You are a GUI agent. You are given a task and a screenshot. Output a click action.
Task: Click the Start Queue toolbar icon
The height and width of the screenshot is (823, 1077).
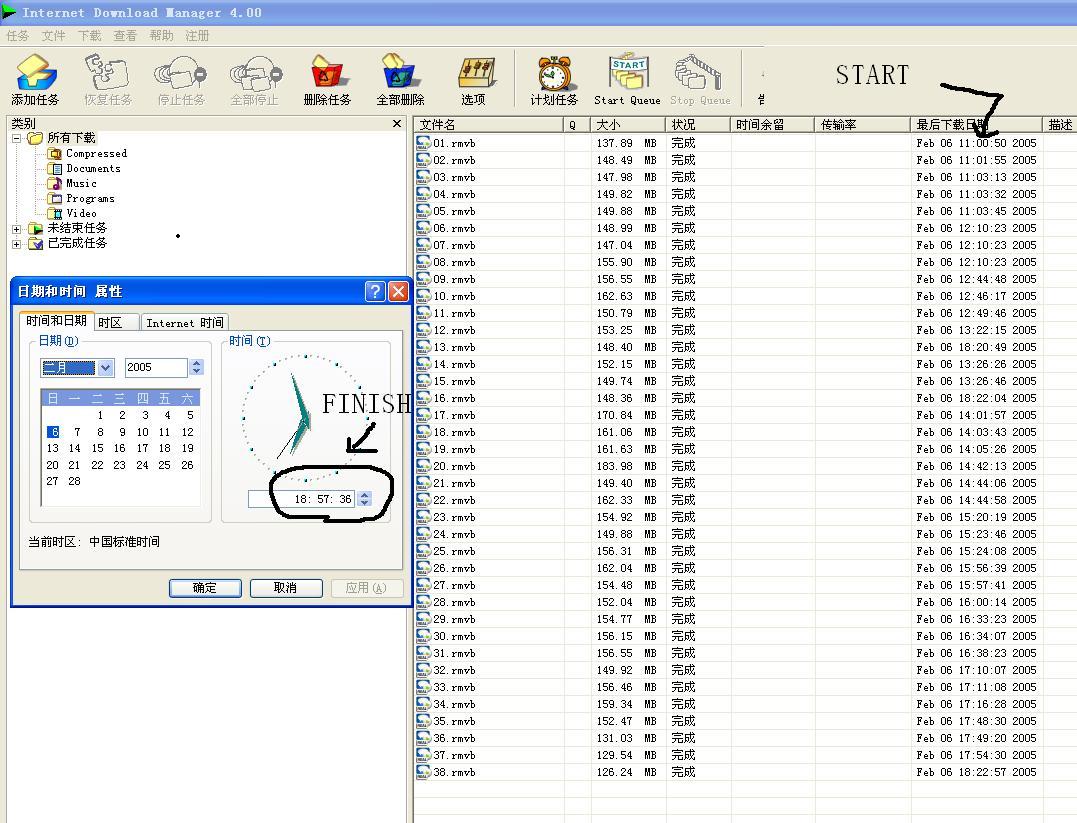(627, 80)
